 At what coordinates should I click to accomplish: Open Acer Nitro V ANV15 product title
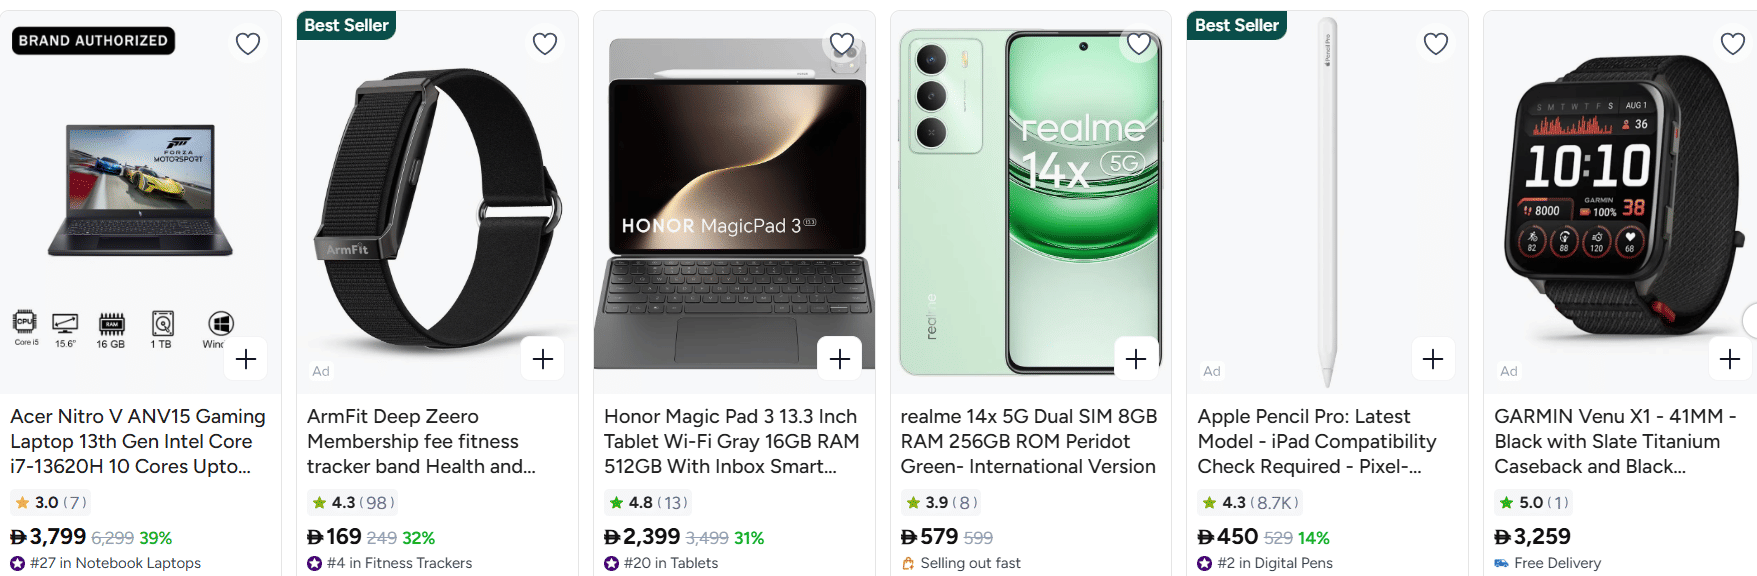(x=138, y=441)
